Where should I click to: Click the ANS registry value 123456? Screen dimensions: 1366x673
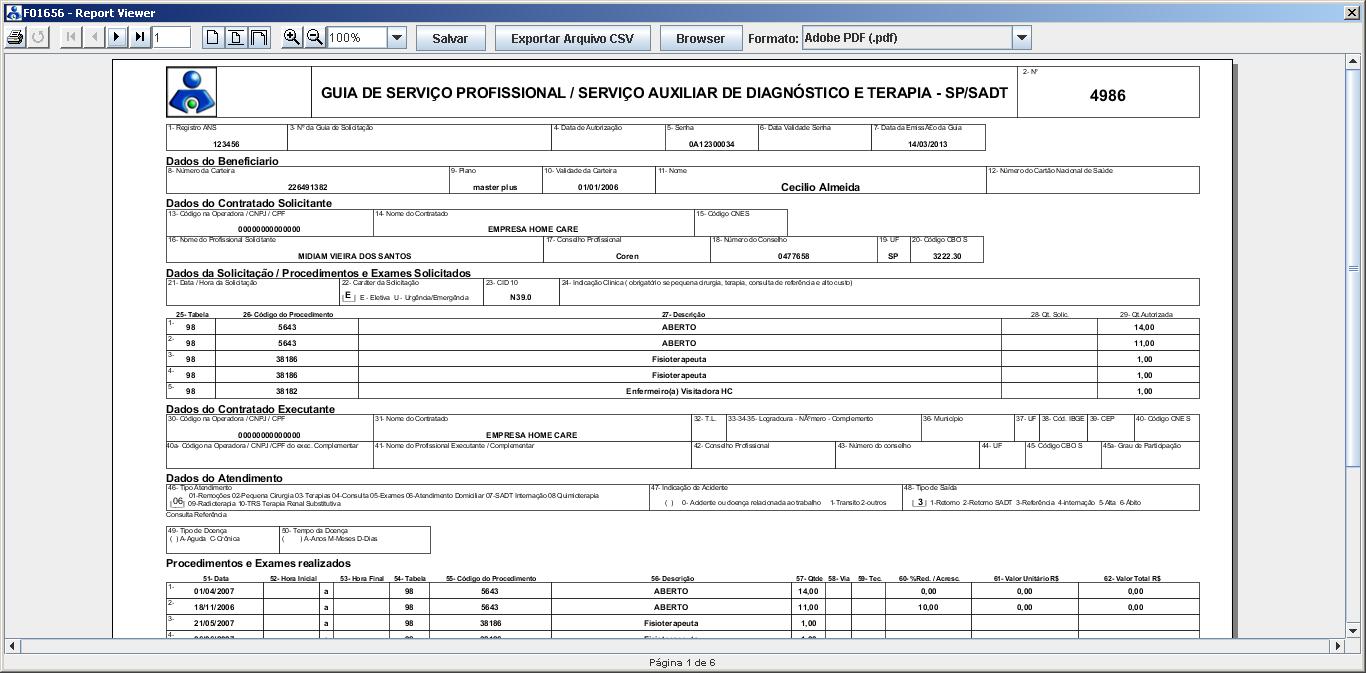pyautogui.click(x=226, y=144)
